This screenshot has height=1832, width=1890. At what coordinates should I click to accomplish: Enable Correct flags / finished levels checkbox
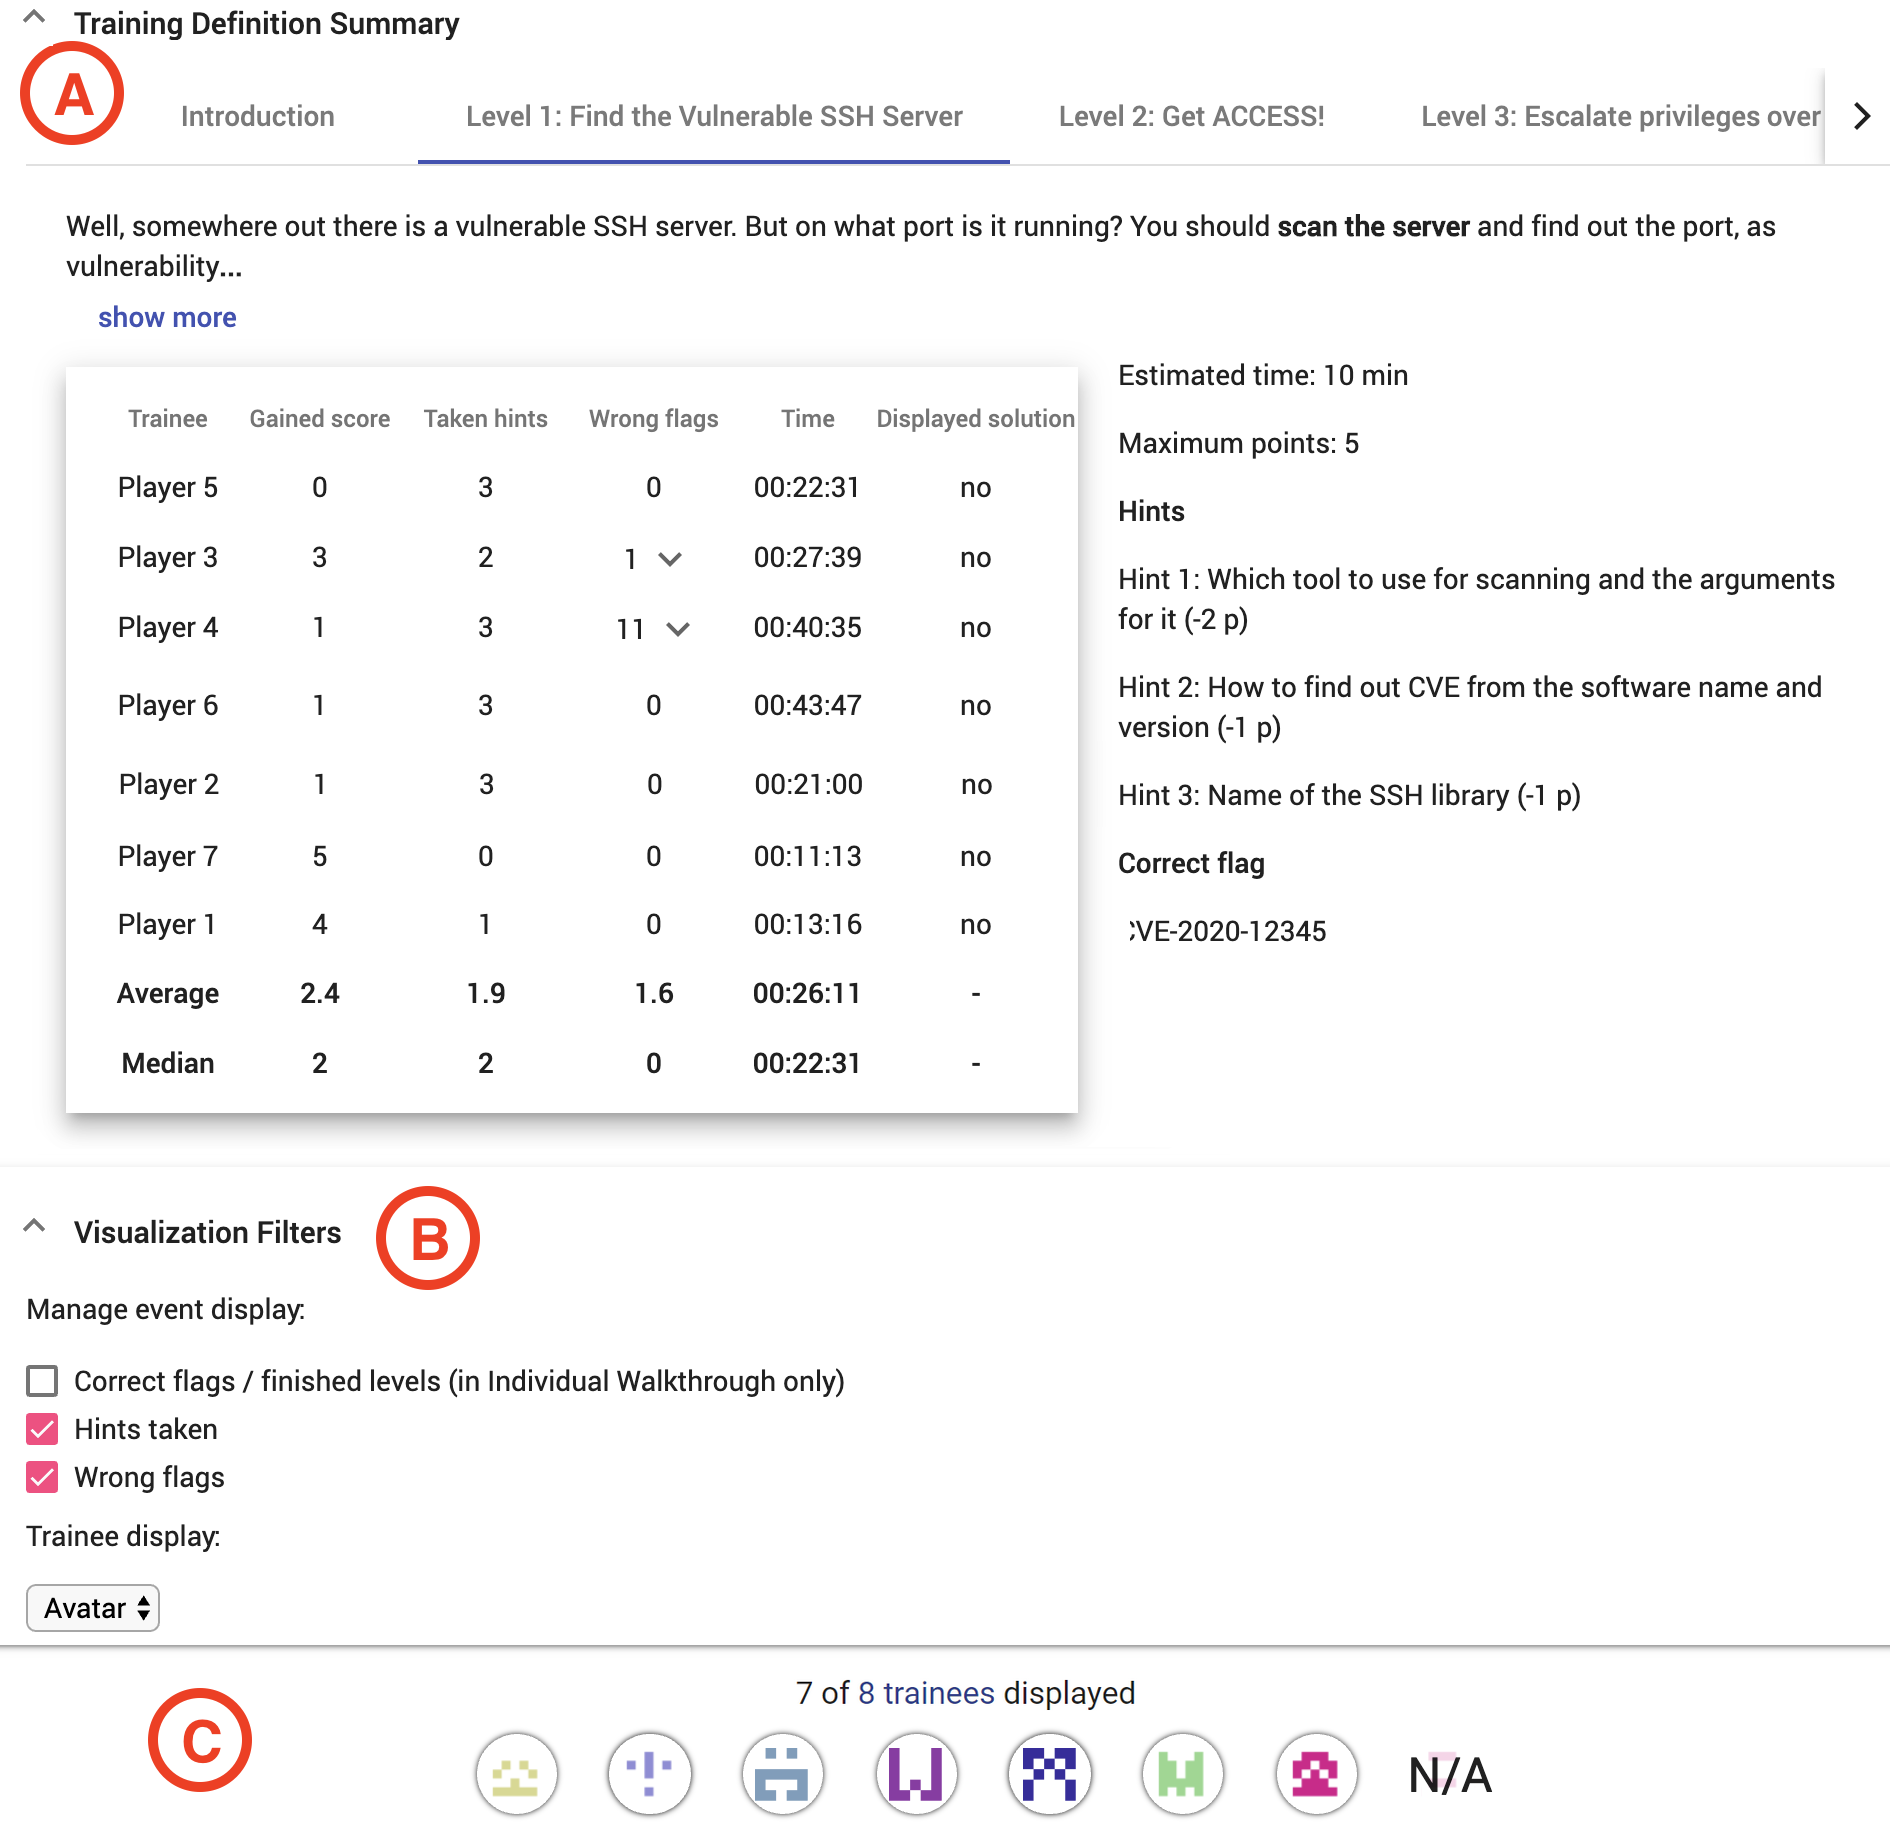point(42,1381)
